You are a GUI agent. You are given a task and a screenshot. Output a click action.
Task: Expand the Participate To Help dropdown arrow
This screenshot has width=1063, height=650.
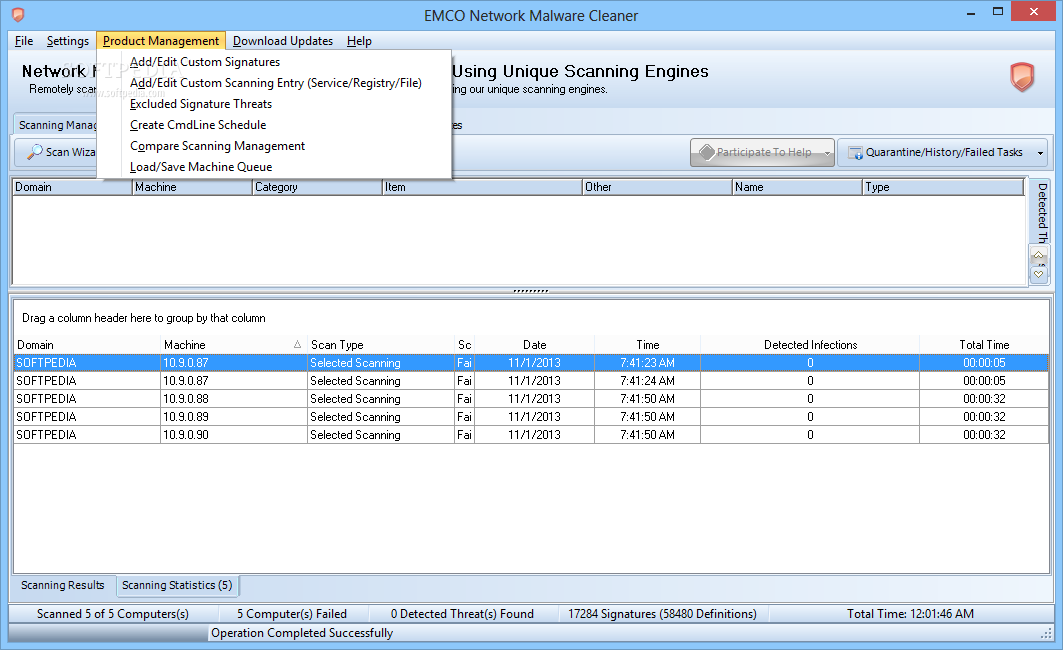click(x=827, y=153)
